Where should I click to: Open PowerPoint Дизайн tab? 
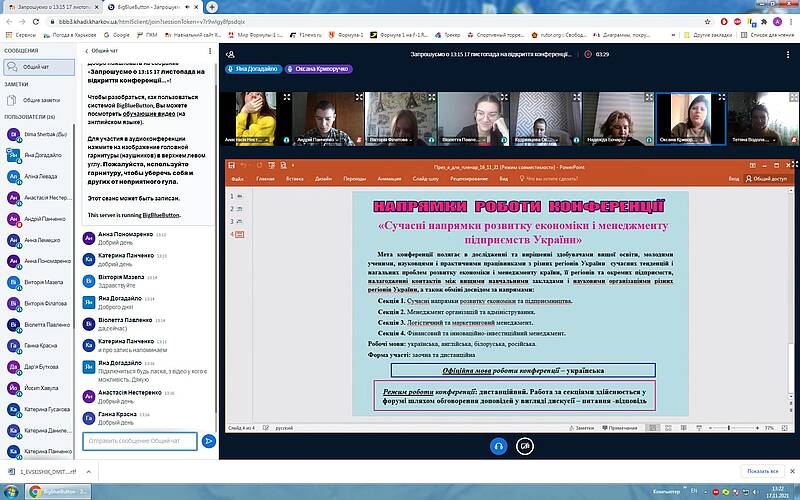click(323, 179)
